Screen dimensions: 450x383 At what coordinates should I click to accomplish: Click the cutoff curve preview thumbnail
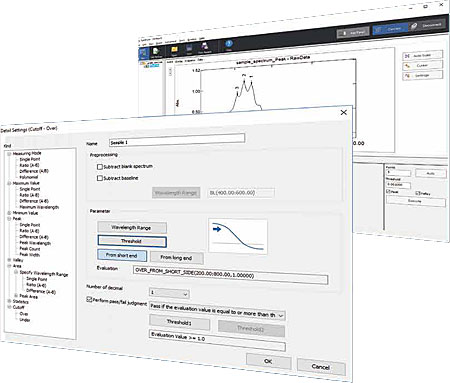click(238, 236)
